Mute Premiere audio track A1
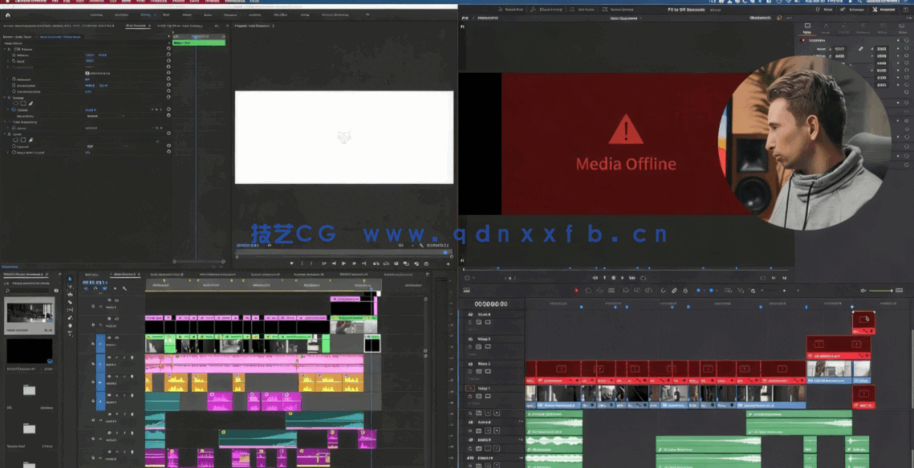Viewport: 914px width, 468px height. 117,357
